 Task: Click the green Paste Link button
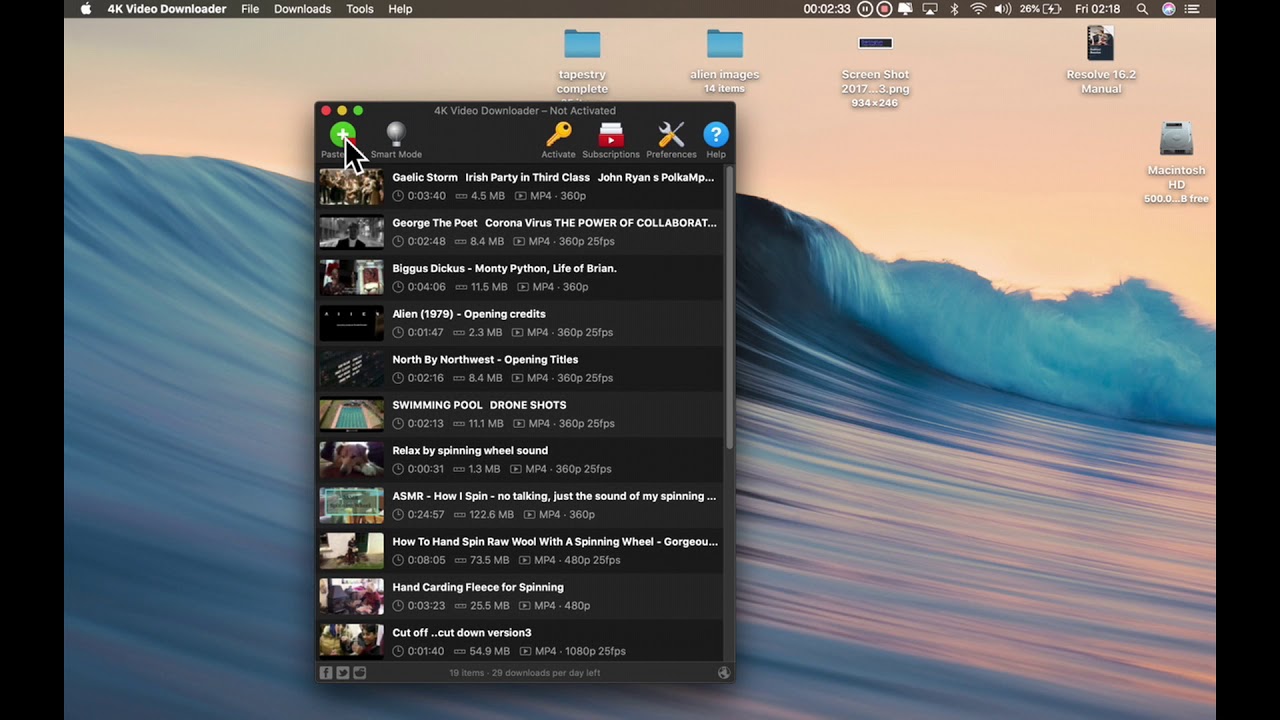[x=342, y=134]
